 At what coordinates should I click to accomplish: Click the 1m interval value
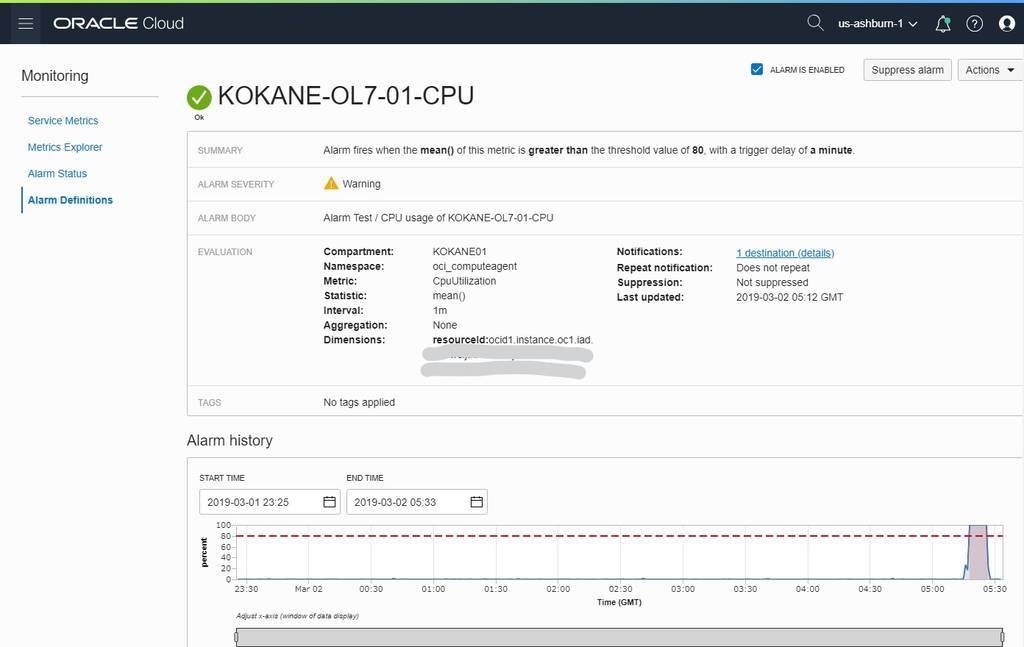[440, 310]
